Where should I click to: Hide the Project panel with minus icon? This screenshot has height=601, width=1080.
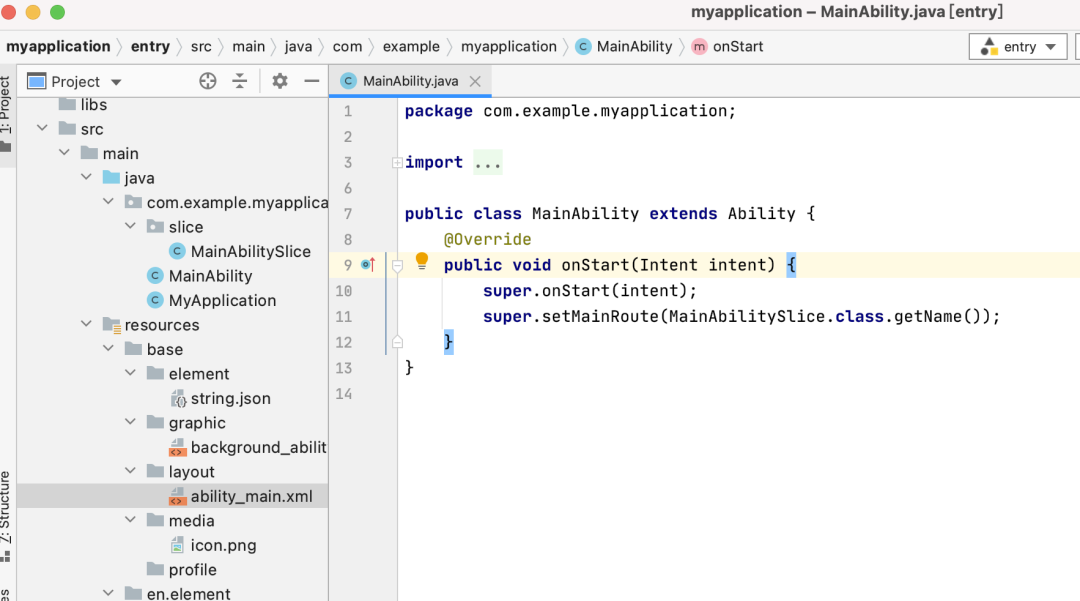tap(312, 82)
